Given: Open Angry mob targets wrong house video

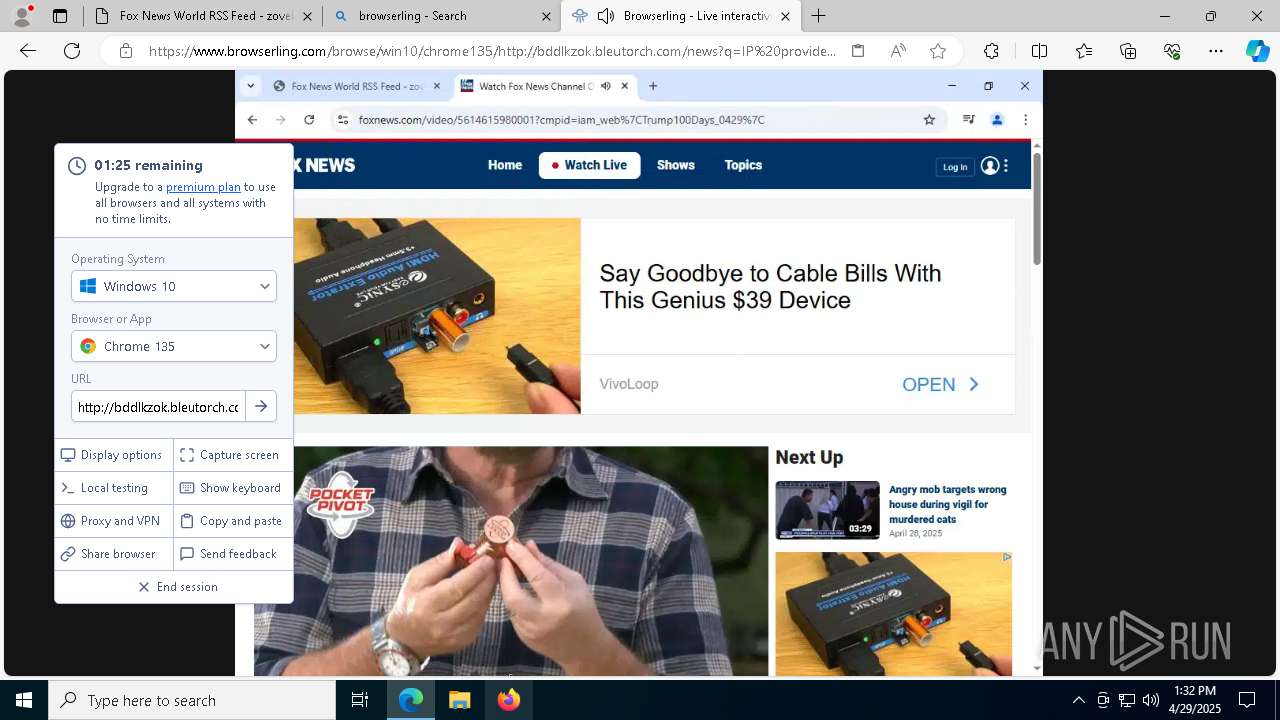Looking at the screenshot, I should (947, 504).
